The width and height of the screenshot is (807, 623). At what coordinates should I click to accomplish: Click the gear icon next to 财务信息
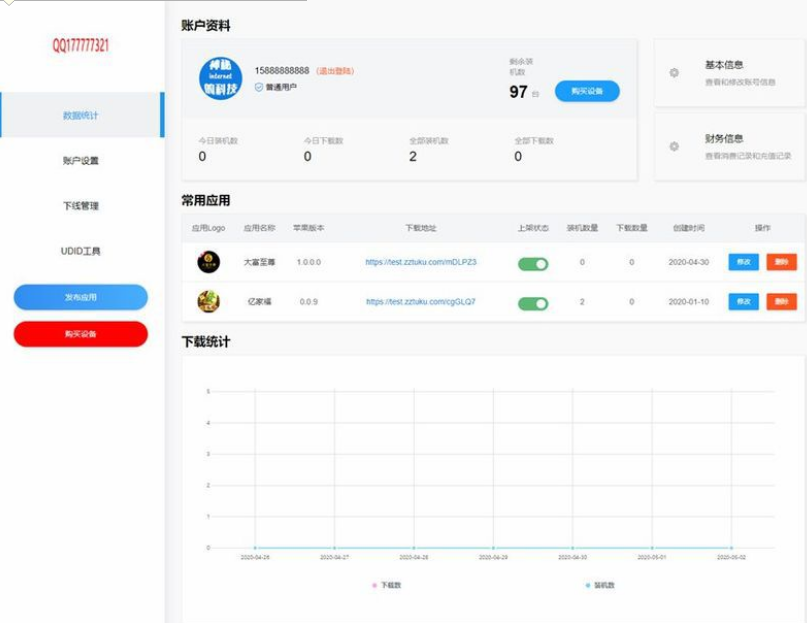[x=674, y=146]
